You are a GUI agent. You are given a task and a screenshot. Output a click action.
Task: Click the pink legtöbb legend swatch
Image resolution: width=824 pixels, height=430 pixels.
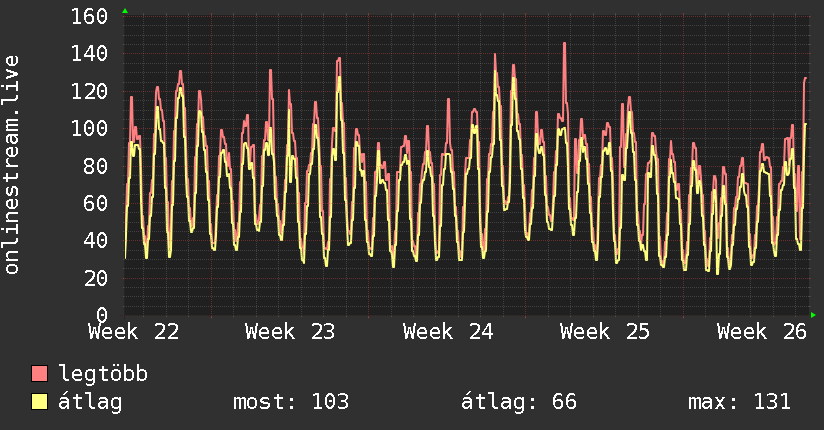click(39, 373)
